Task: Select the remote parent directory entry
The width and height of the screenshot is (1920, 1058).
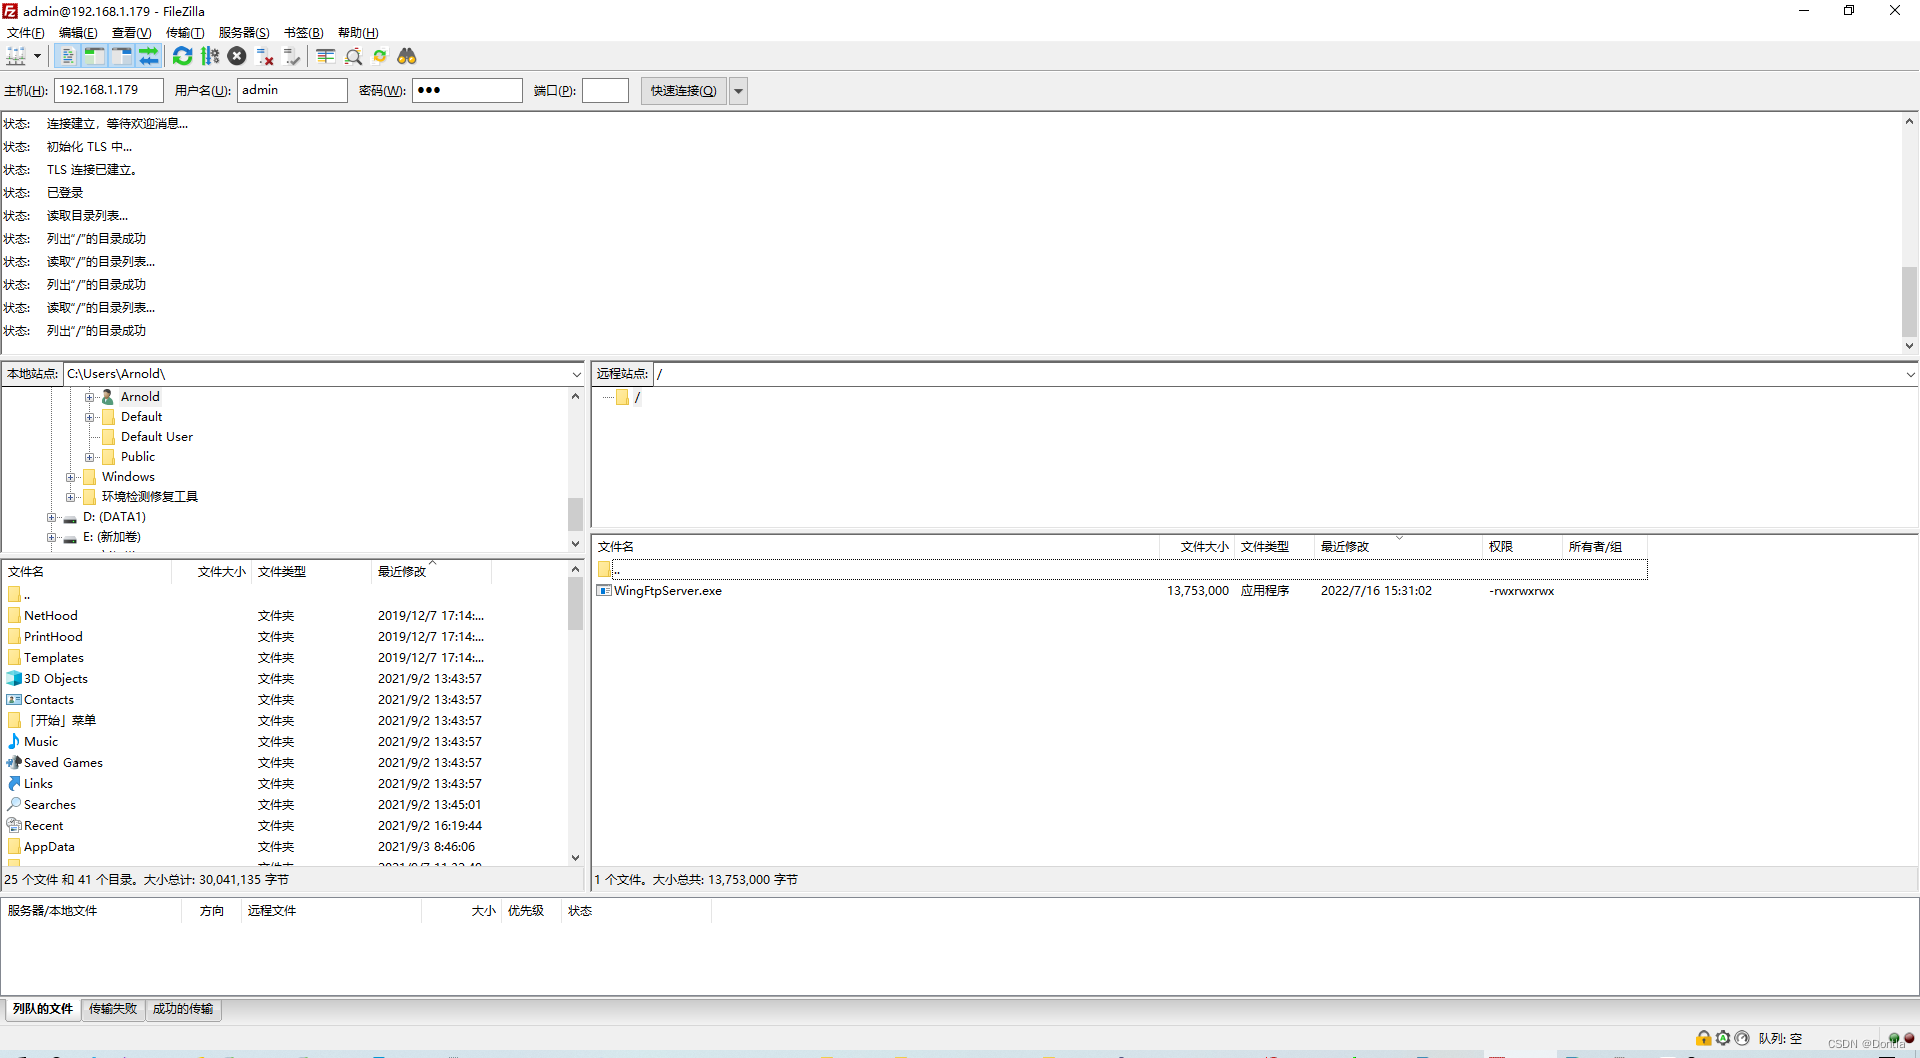Action: tap(1121, 570)
